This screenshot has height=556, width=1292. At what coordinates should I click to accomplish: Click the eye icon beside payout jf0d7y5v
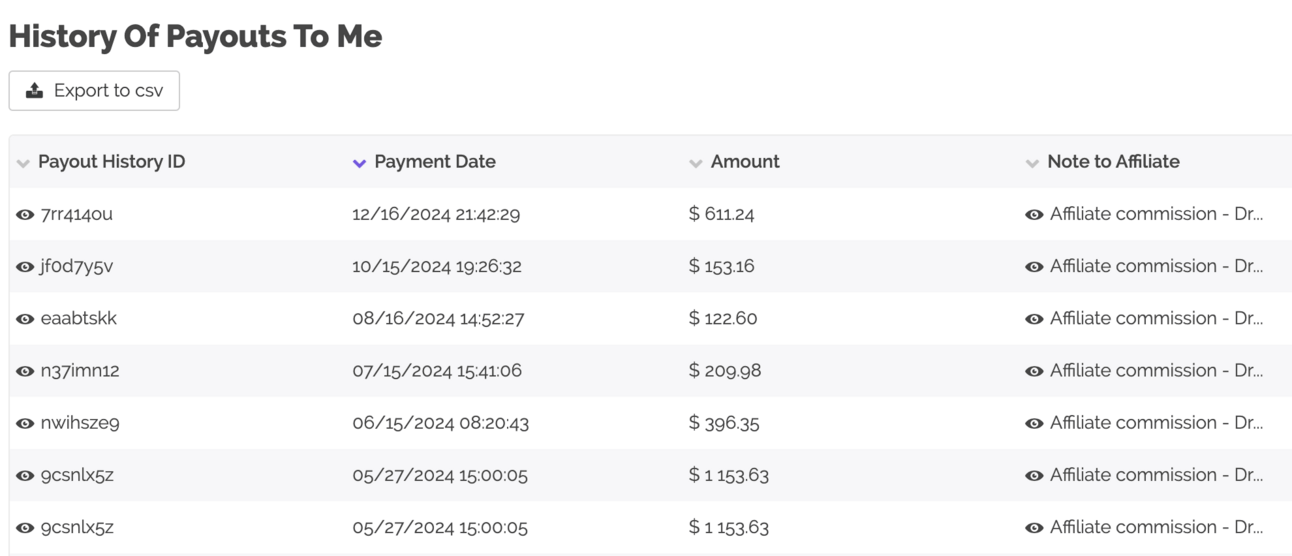(x=25, y=267)
